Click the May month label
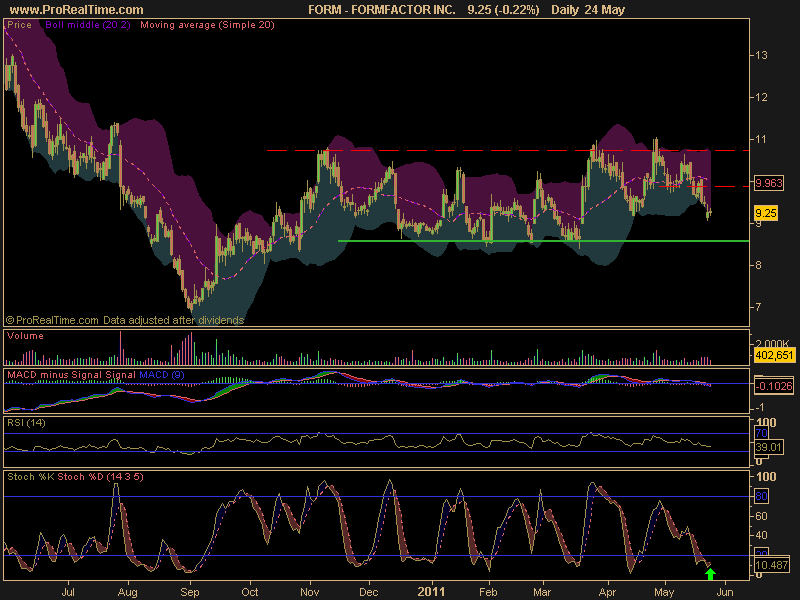Image resolution: width=800 pixels, height=600 pixels. point(664,592)
